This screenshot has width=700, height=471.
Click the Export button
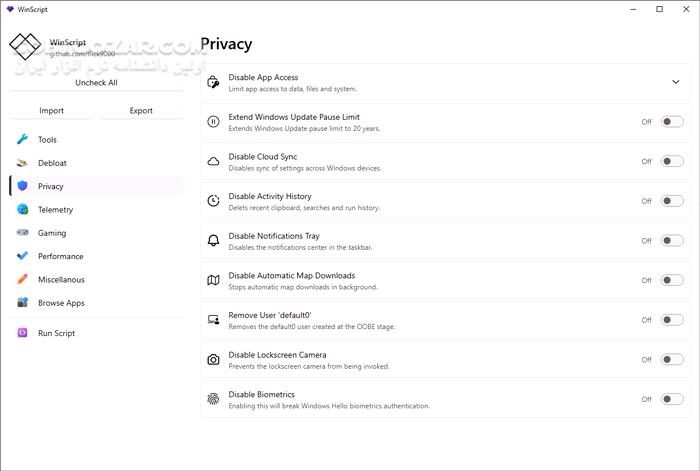pos(141,110)
